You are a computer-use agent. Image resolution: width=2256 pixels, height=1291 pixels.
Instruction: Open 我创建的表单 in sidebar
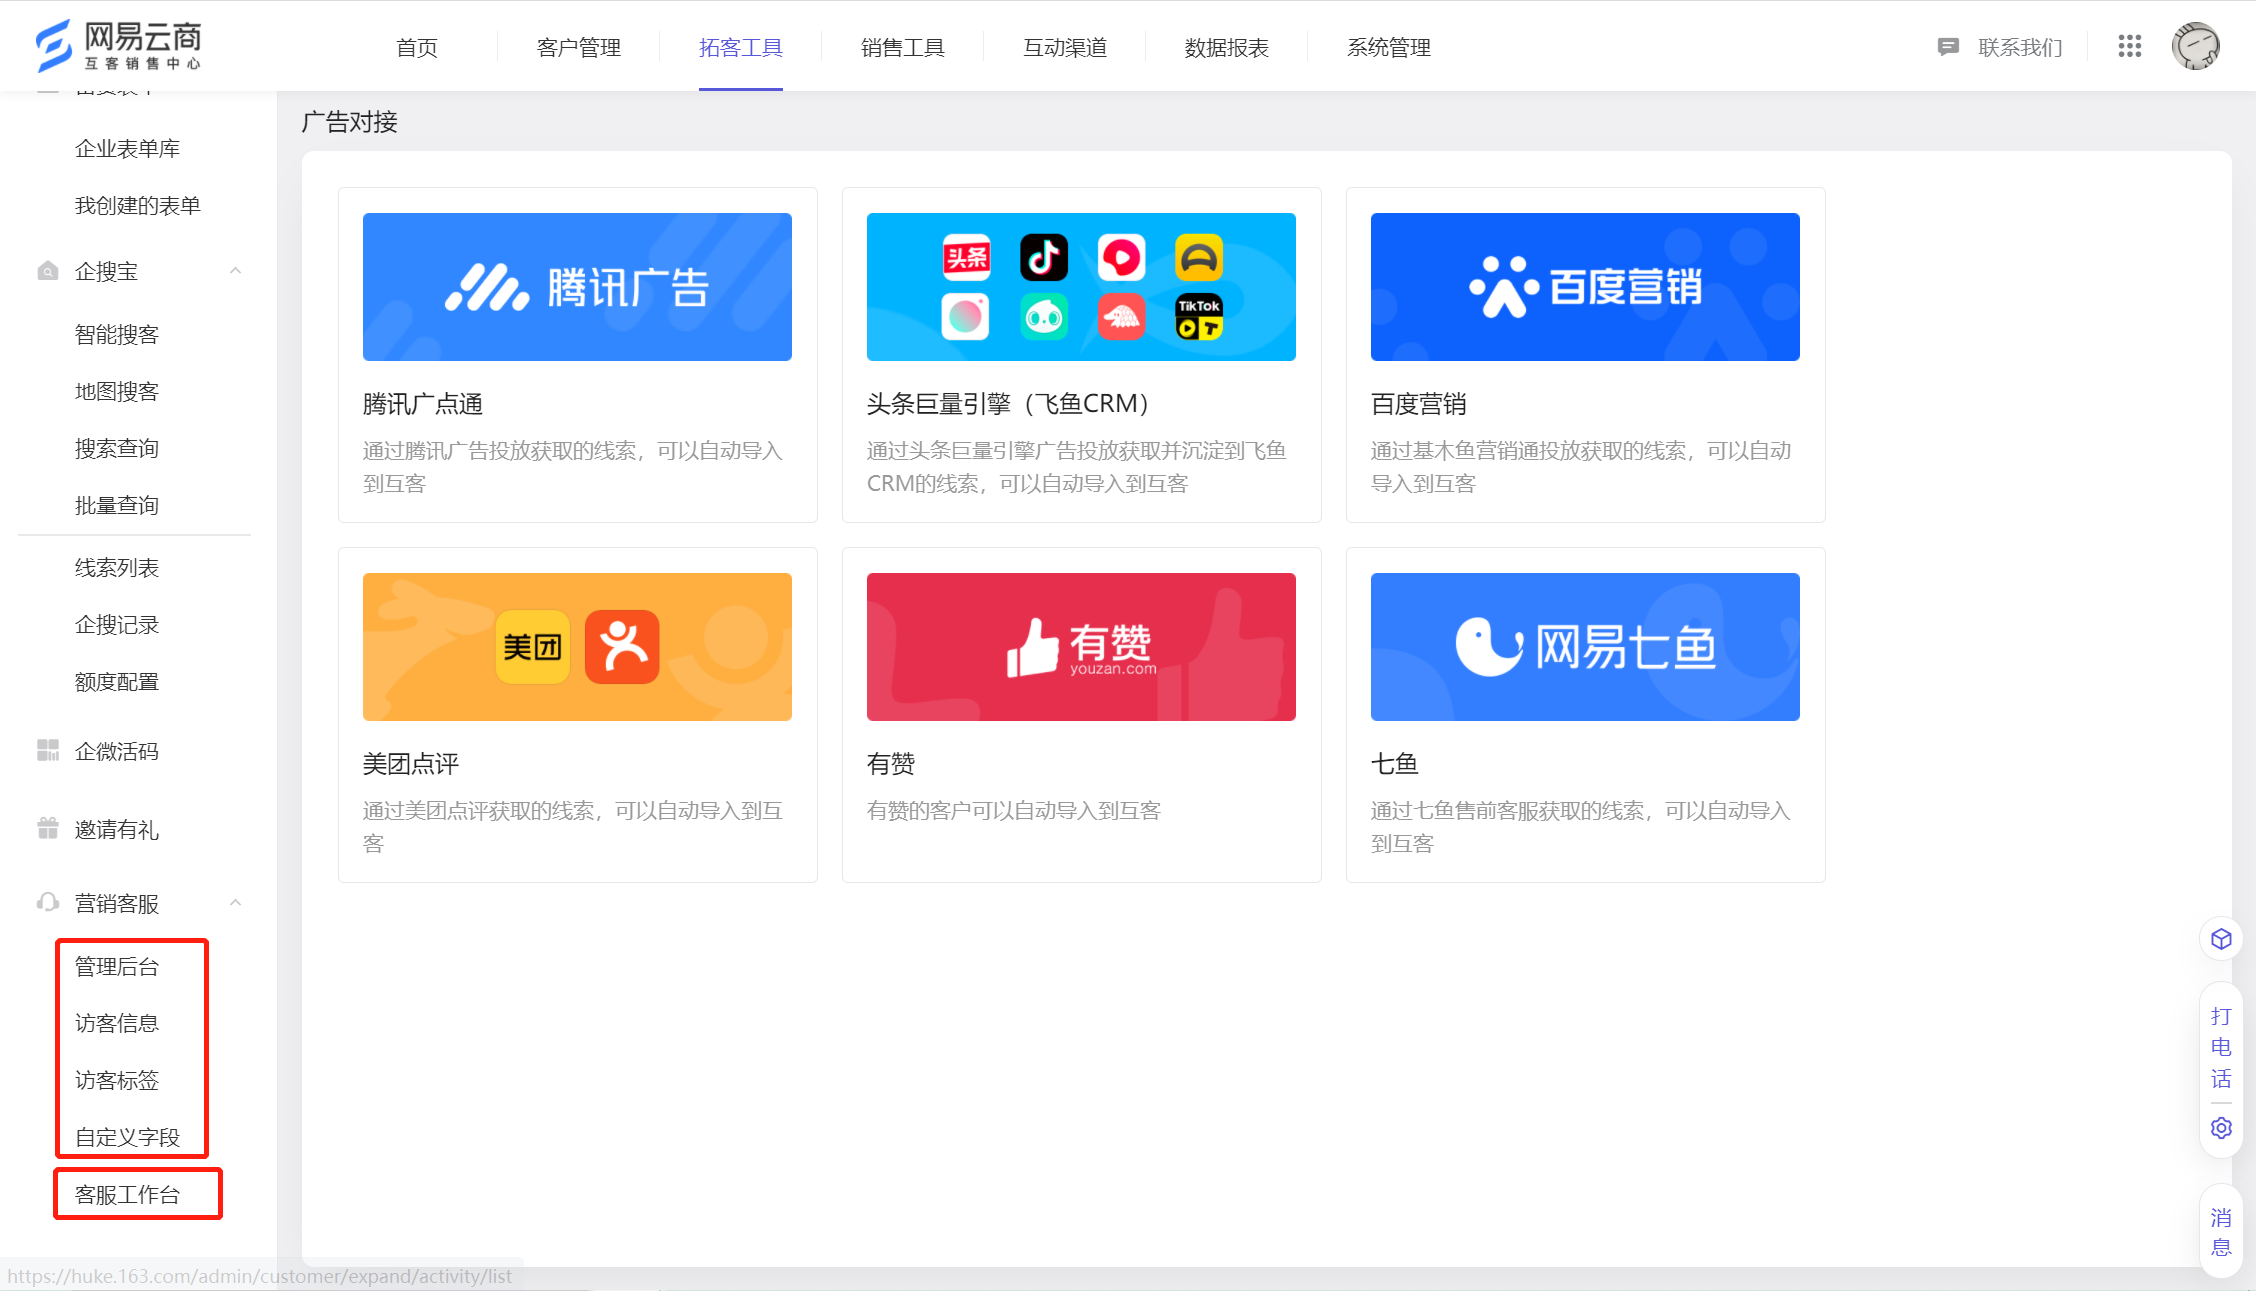pyautogui.click(x=138, y=205)
